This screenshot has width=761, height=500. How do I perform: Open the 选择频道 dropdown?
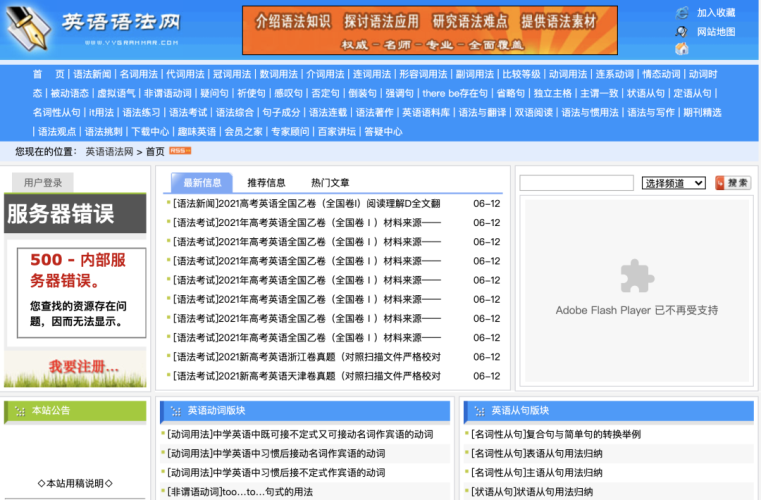coord(673,183)
